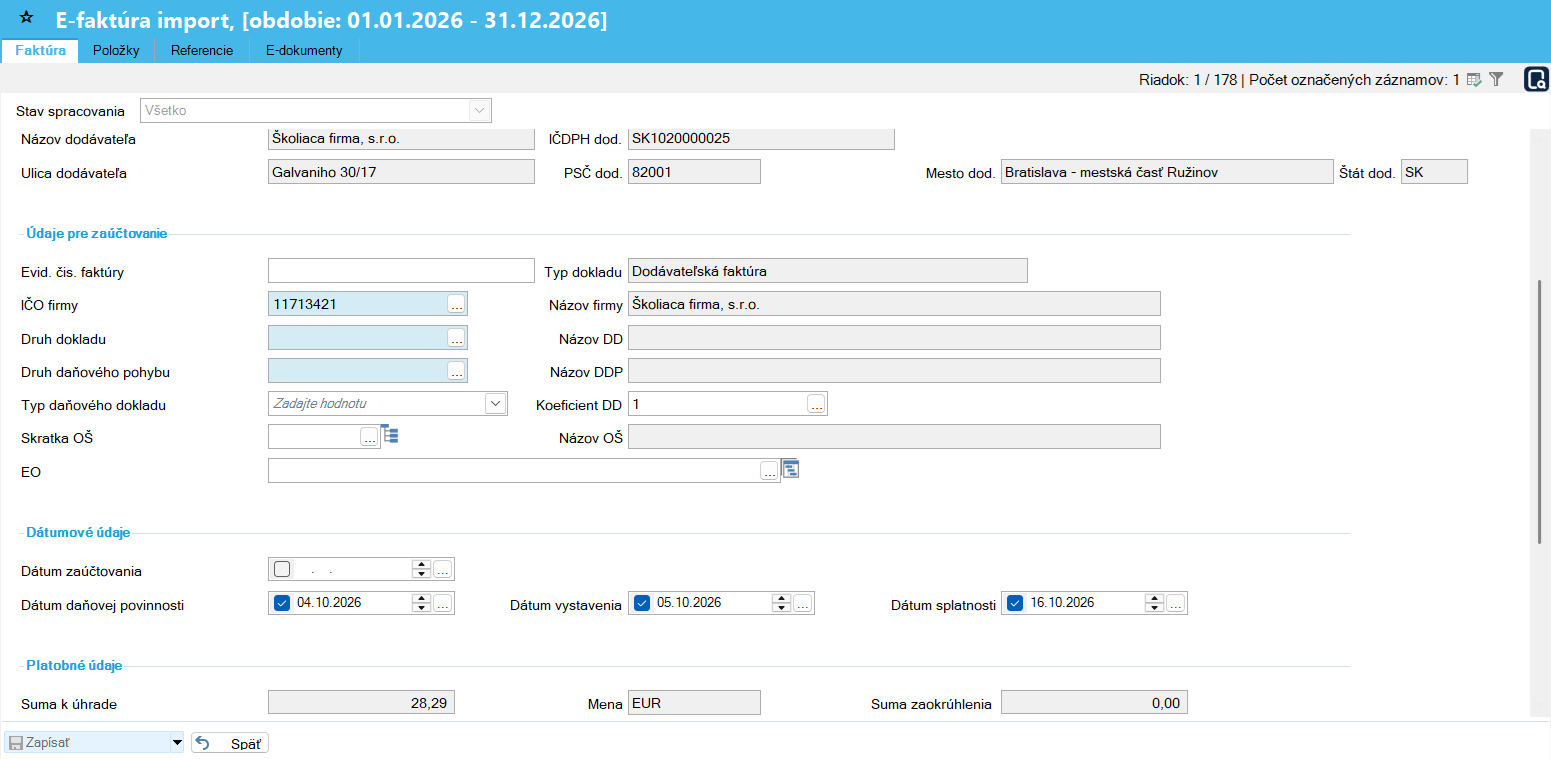Click the marked records grid icon

1474,79
